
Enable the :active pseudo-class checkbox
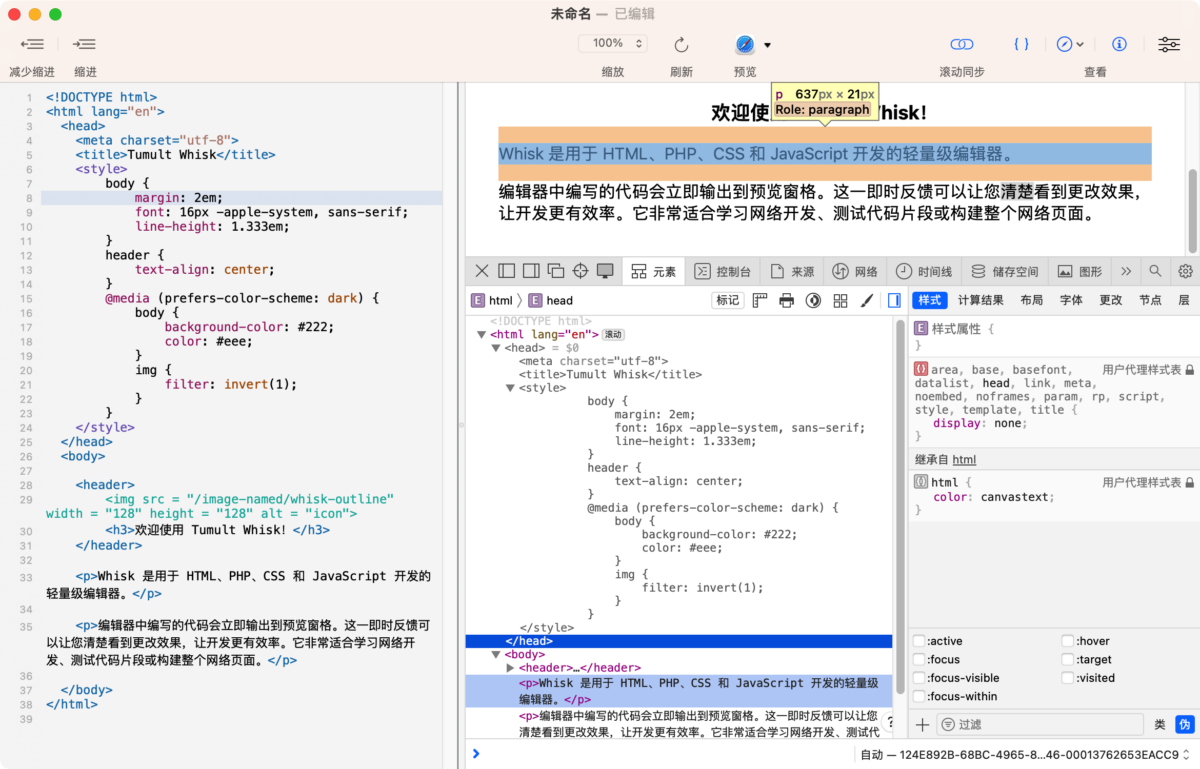[x=919, y=641]
